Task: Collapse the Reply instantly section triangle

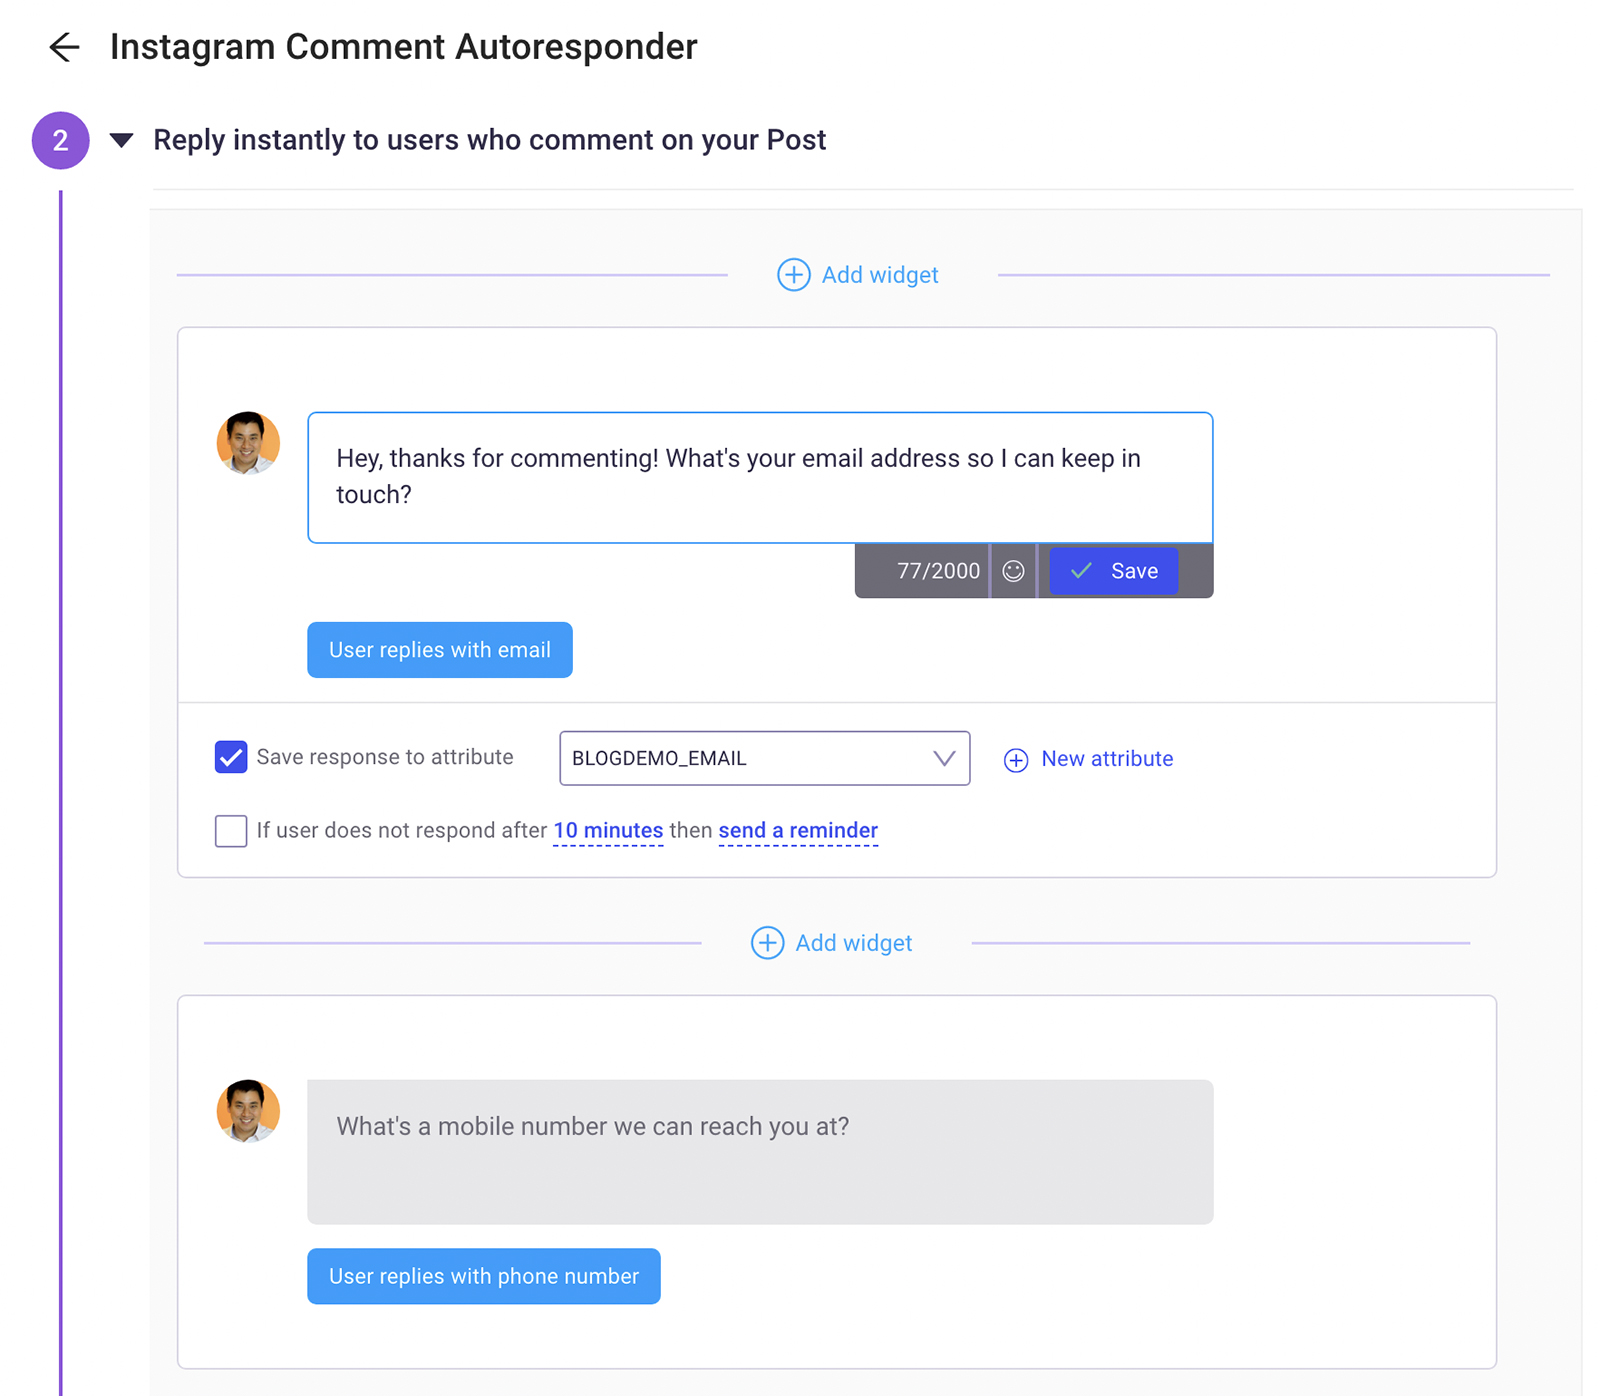Action: click(122, 140)
